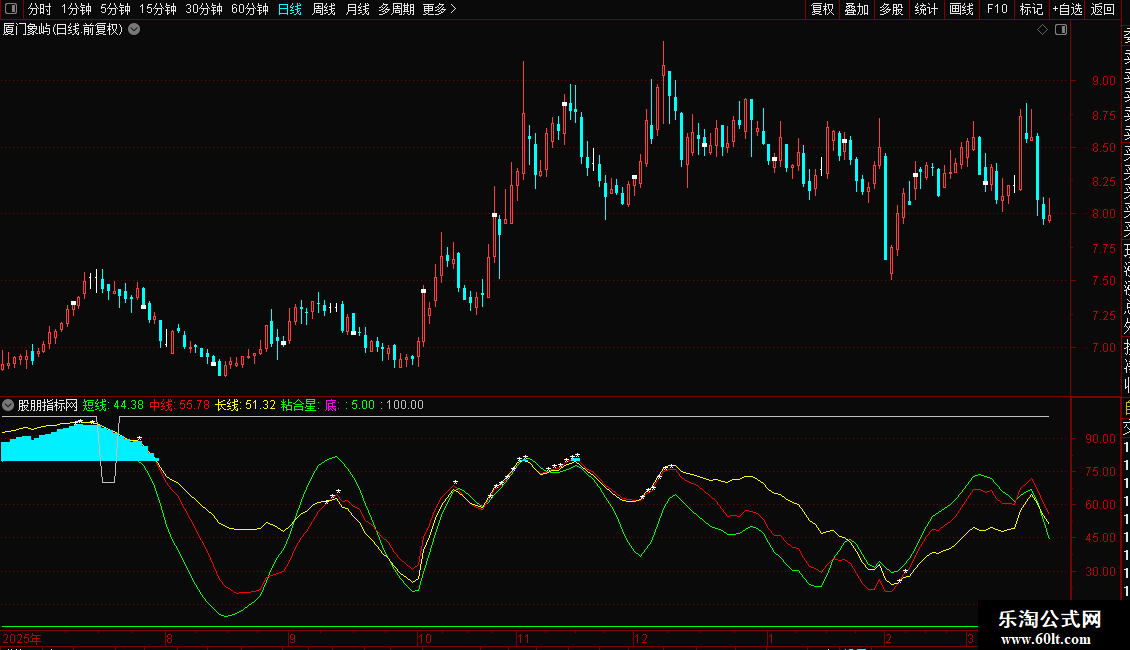This screenshot has width=1130, height=650.
Task: Select the 60分钟 period
Action: pyautogui.click(x=250, y=9)
